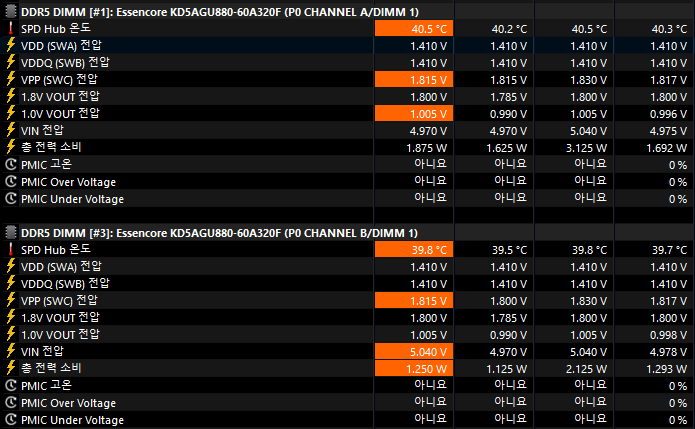Click lightning icon beside DIMM #1 VDDQ (SWB)
695x429 pixels.
pos(11,62)
